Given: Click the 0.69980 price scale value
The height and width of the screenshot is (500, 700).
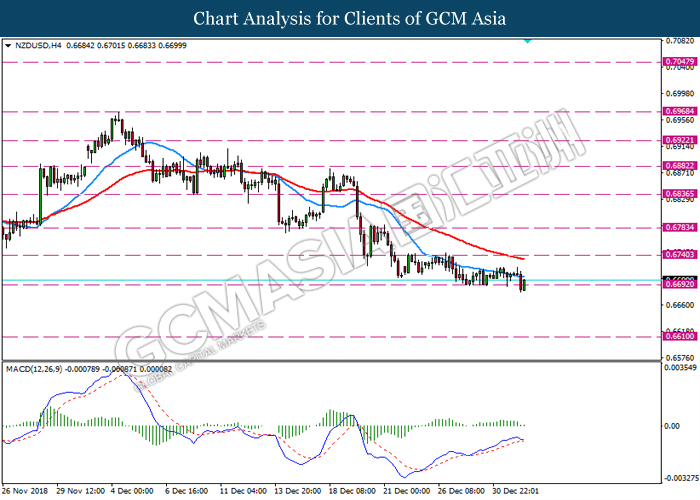Looking at the screenshot, I should [680, 94].
